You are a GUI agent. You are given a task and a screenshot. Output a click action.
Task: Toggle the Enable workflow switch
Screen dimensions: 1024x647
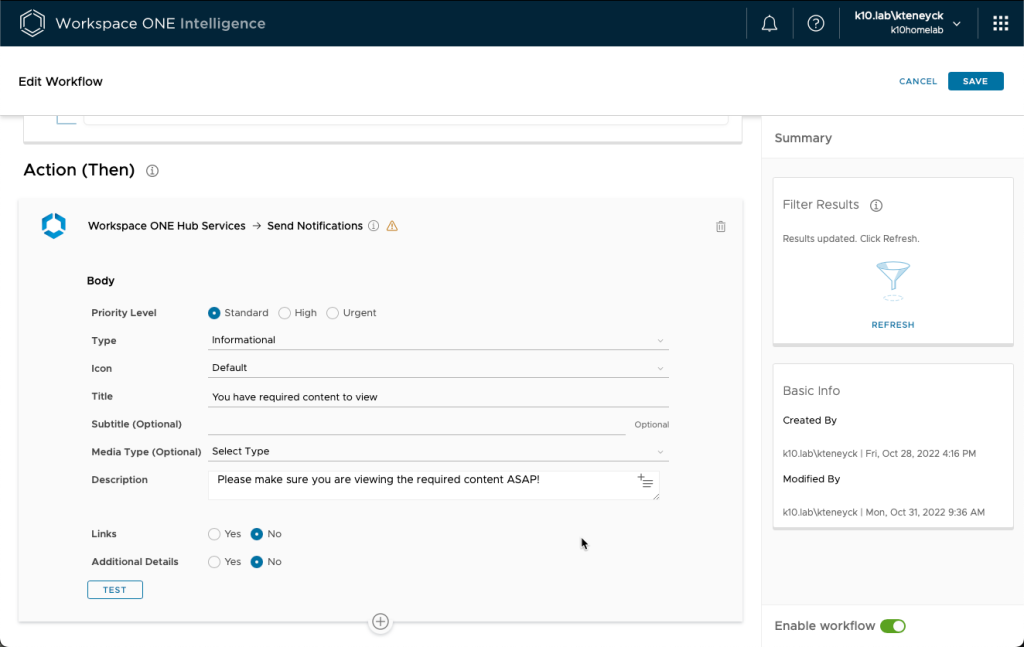pyautogui.click(x=892, y=626)
